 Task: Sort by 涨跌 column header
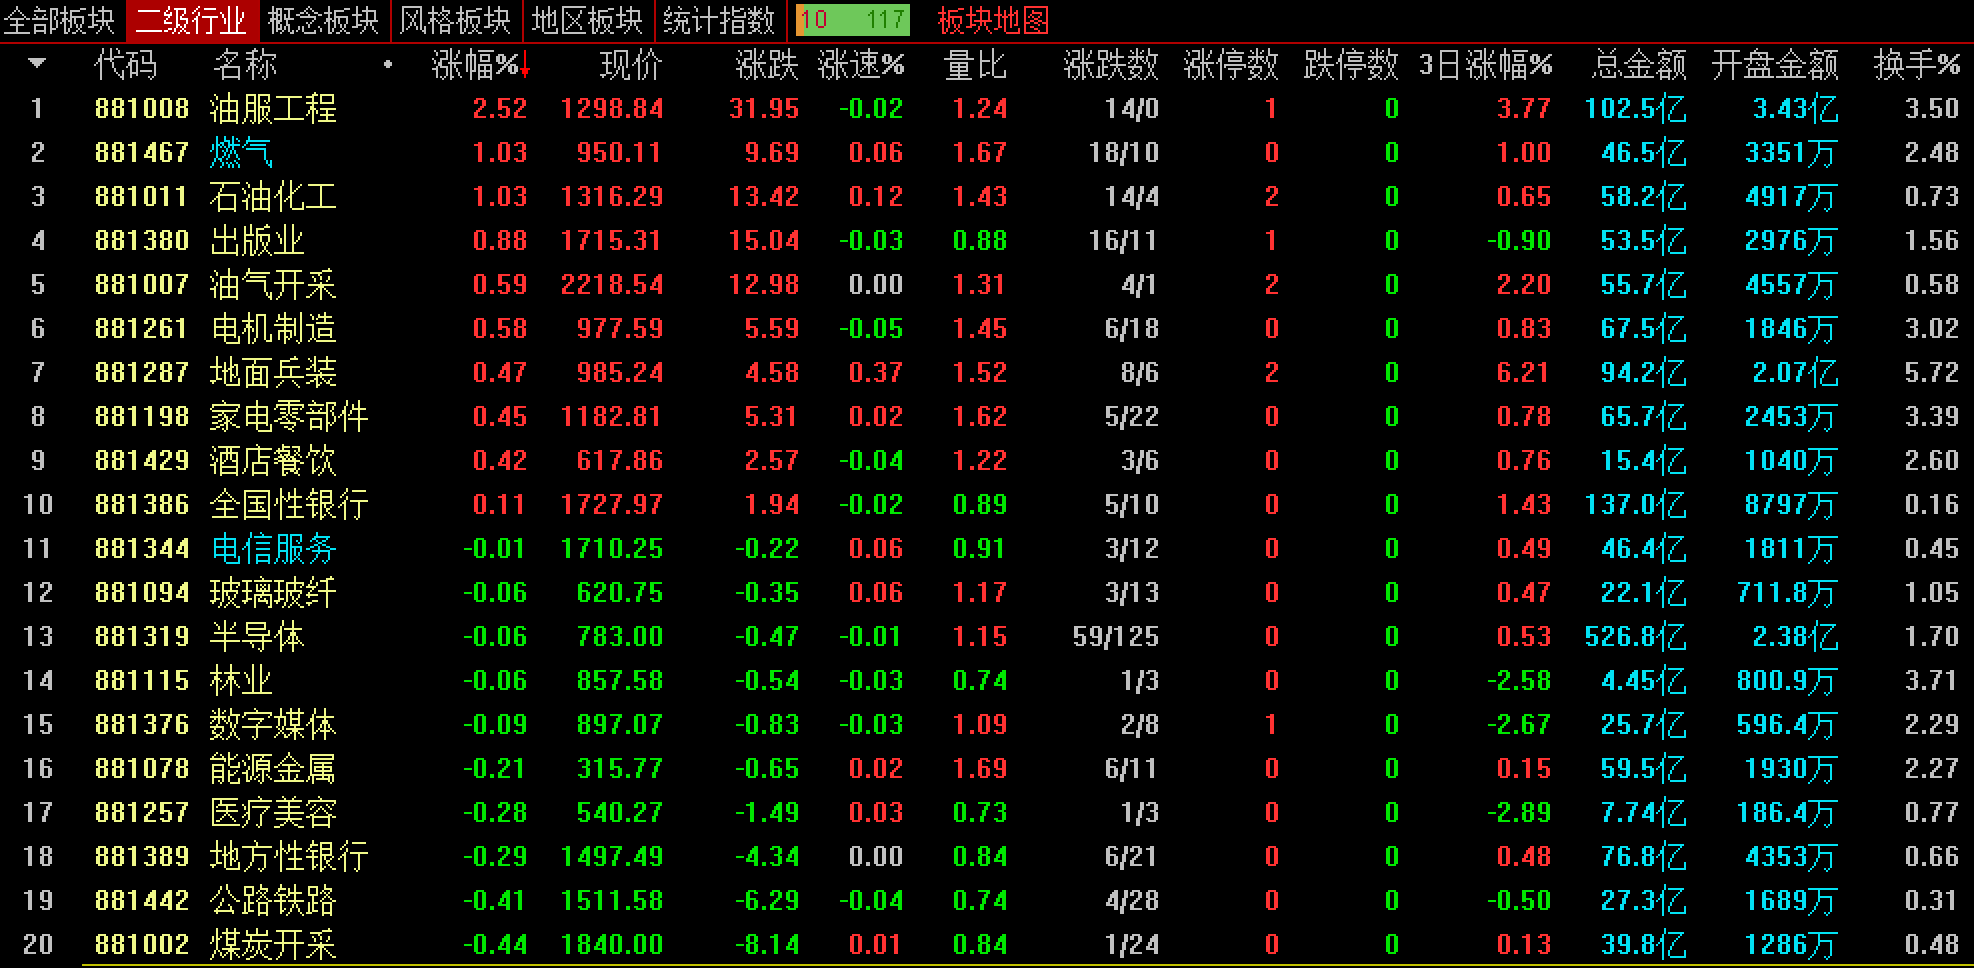point(767,65)
